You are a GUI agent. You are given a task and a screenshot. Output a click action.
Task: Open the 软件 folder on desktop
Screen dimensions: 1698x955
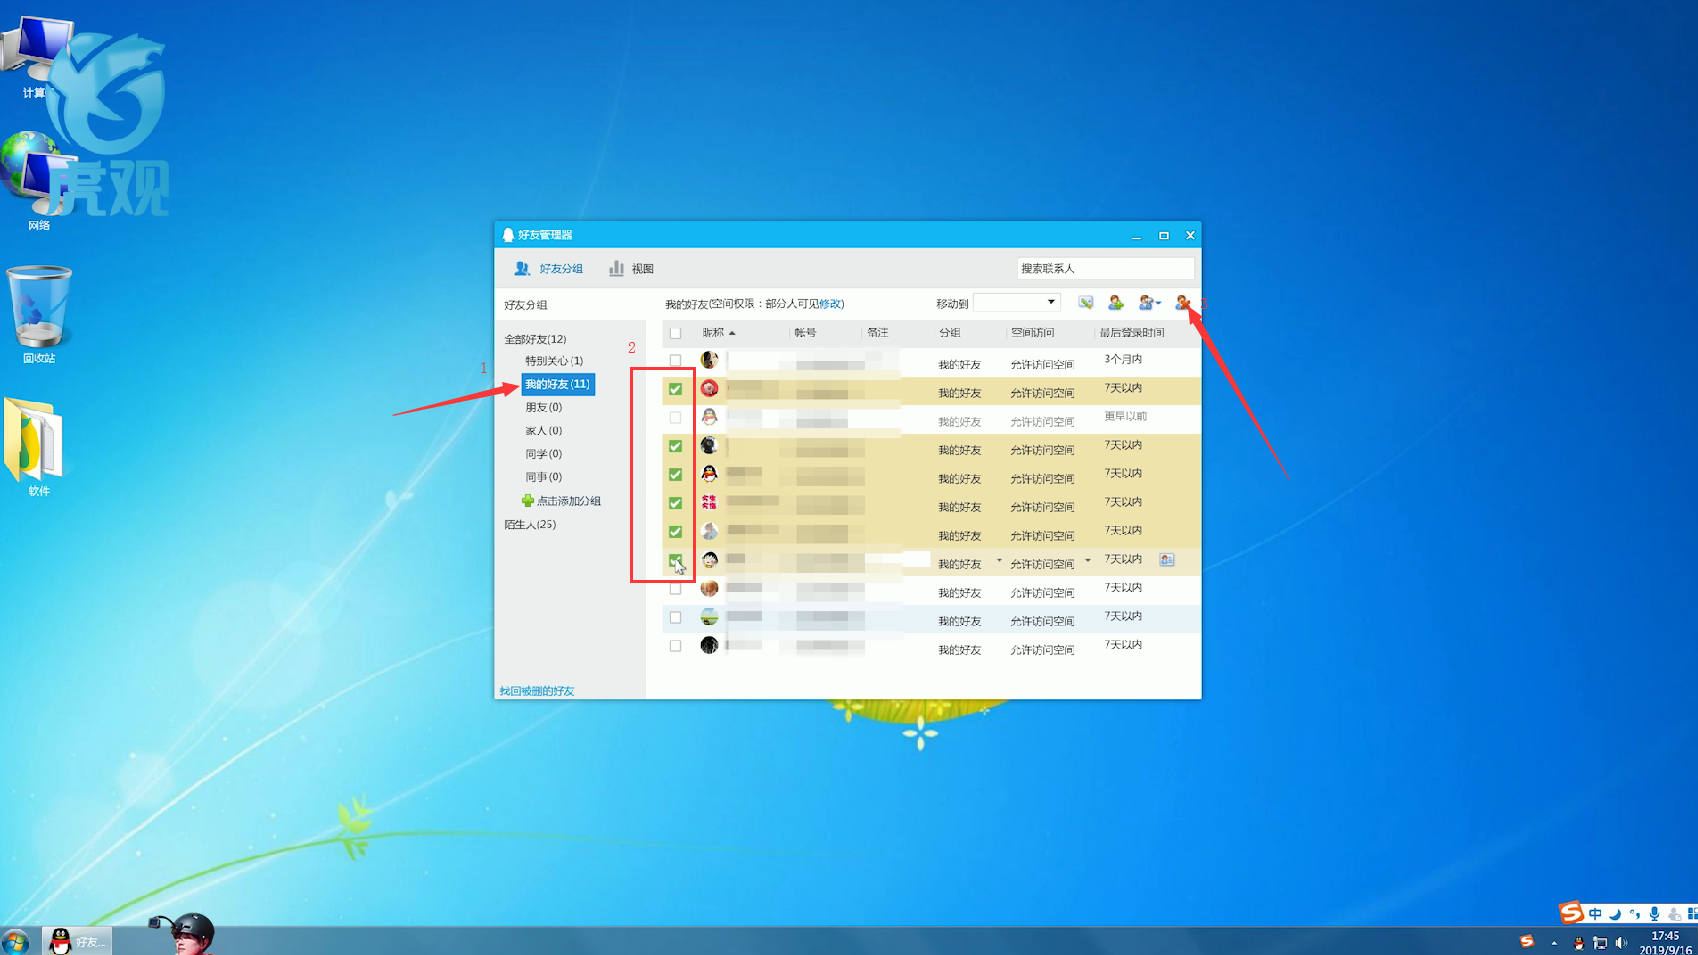[38, 447]
